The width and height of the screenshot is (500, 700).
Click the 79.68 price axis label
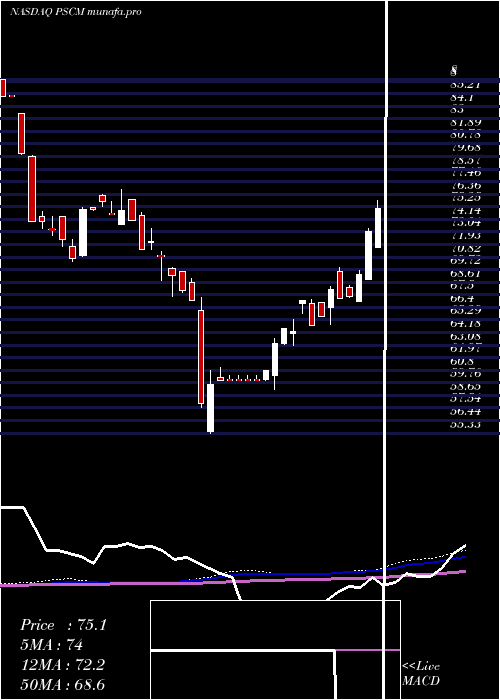(465, 147)
